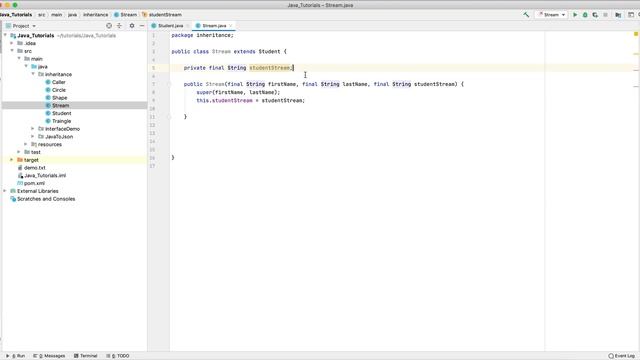640x360 pixels.
Task: Switch to the Student.java tab
Action: (170, 26)
